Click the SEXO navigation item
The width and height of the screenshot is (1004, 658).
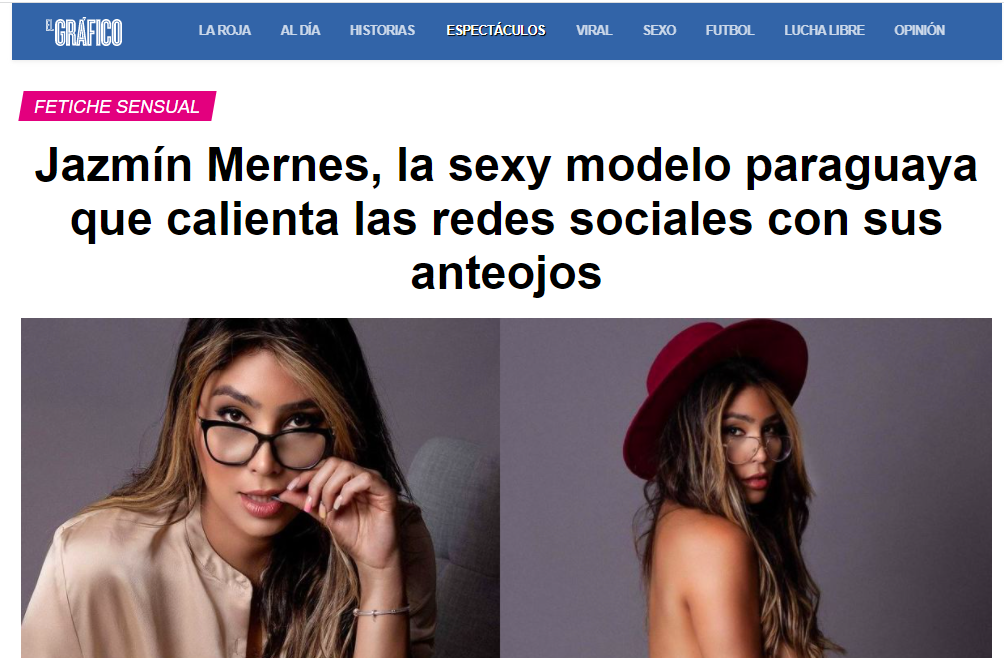point(660,30)
